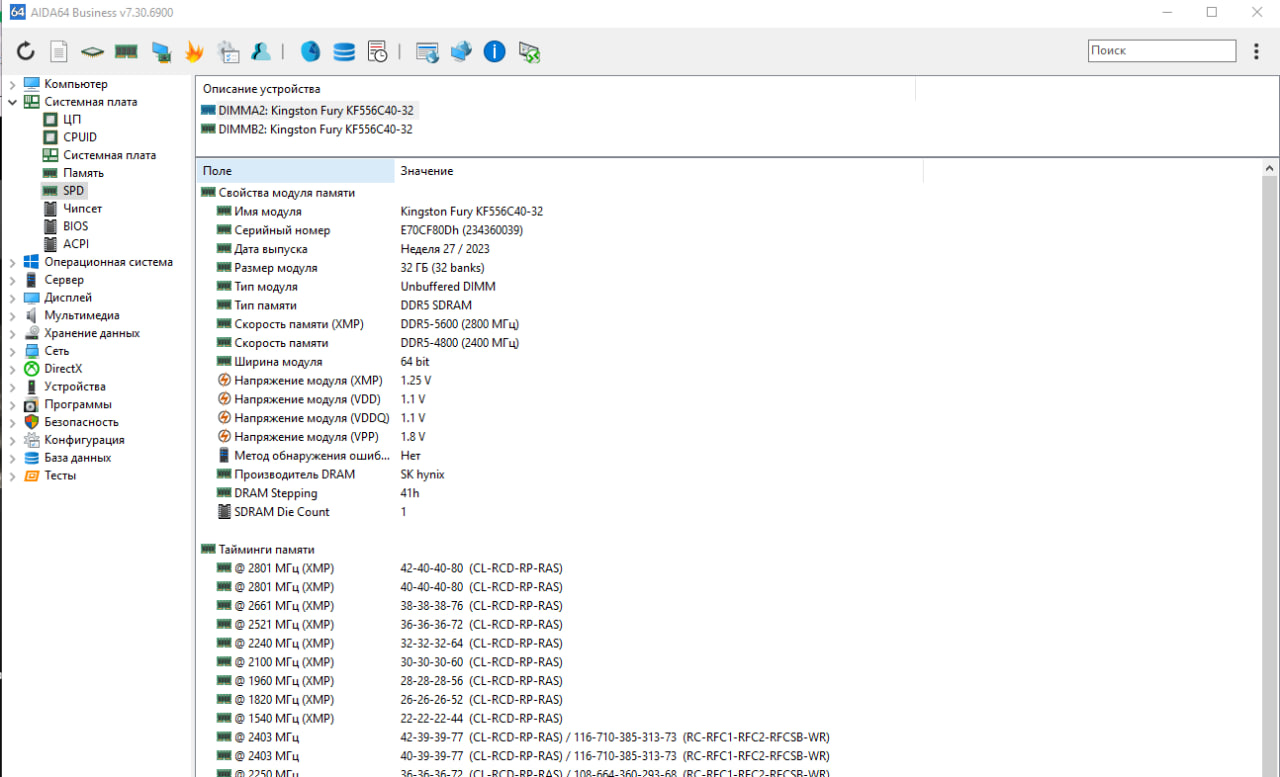Click the Поле column header
This screenshot has height=777, width=1280.
tap(295, 171)
